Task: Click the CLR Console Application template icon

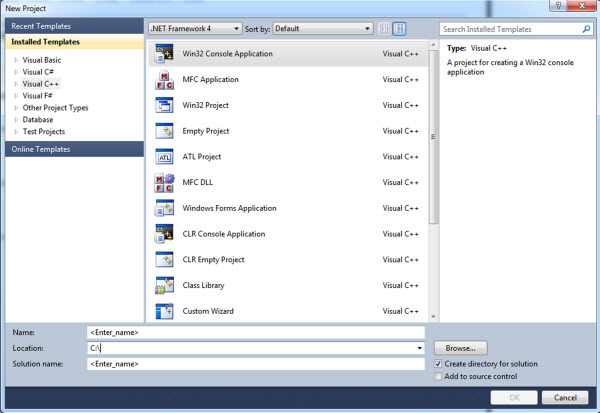Action: click(164, 234)
